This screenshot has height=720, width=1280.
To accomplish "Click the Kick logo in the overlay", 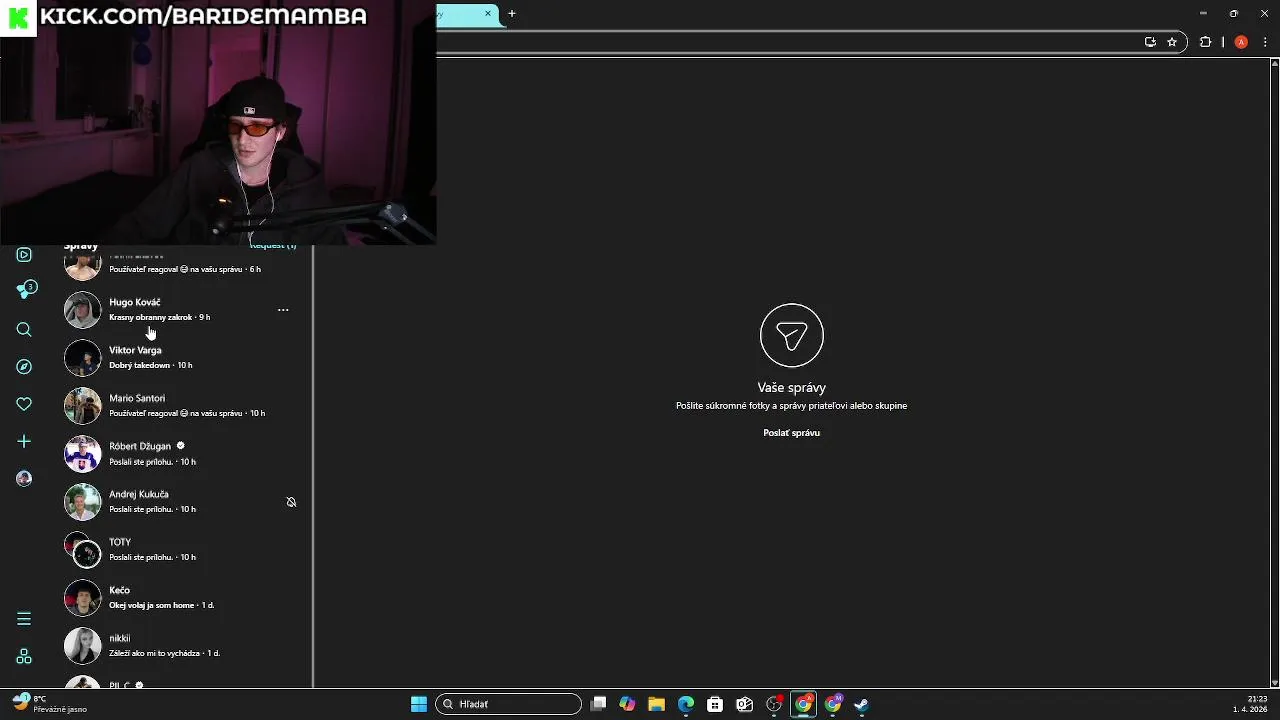I will (x=18, y=17).
